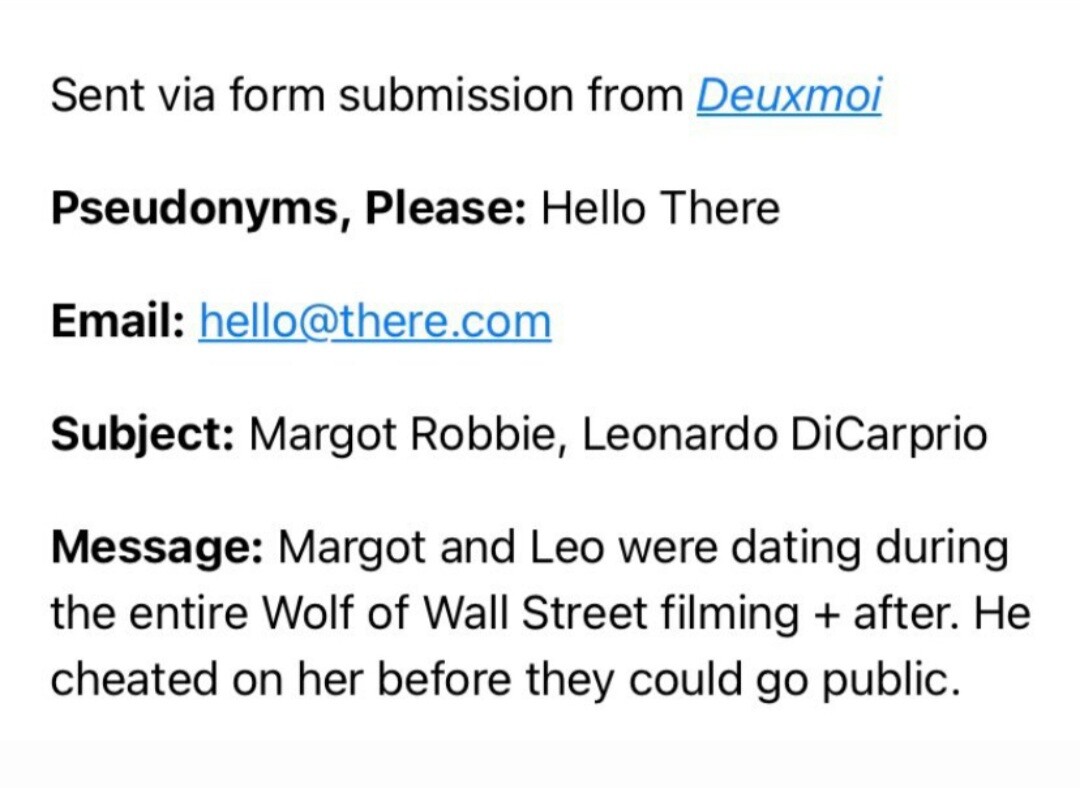Click the 'Hello There' pseudonym text
The width and height of the screenshot is (1080, 788).
660,210
